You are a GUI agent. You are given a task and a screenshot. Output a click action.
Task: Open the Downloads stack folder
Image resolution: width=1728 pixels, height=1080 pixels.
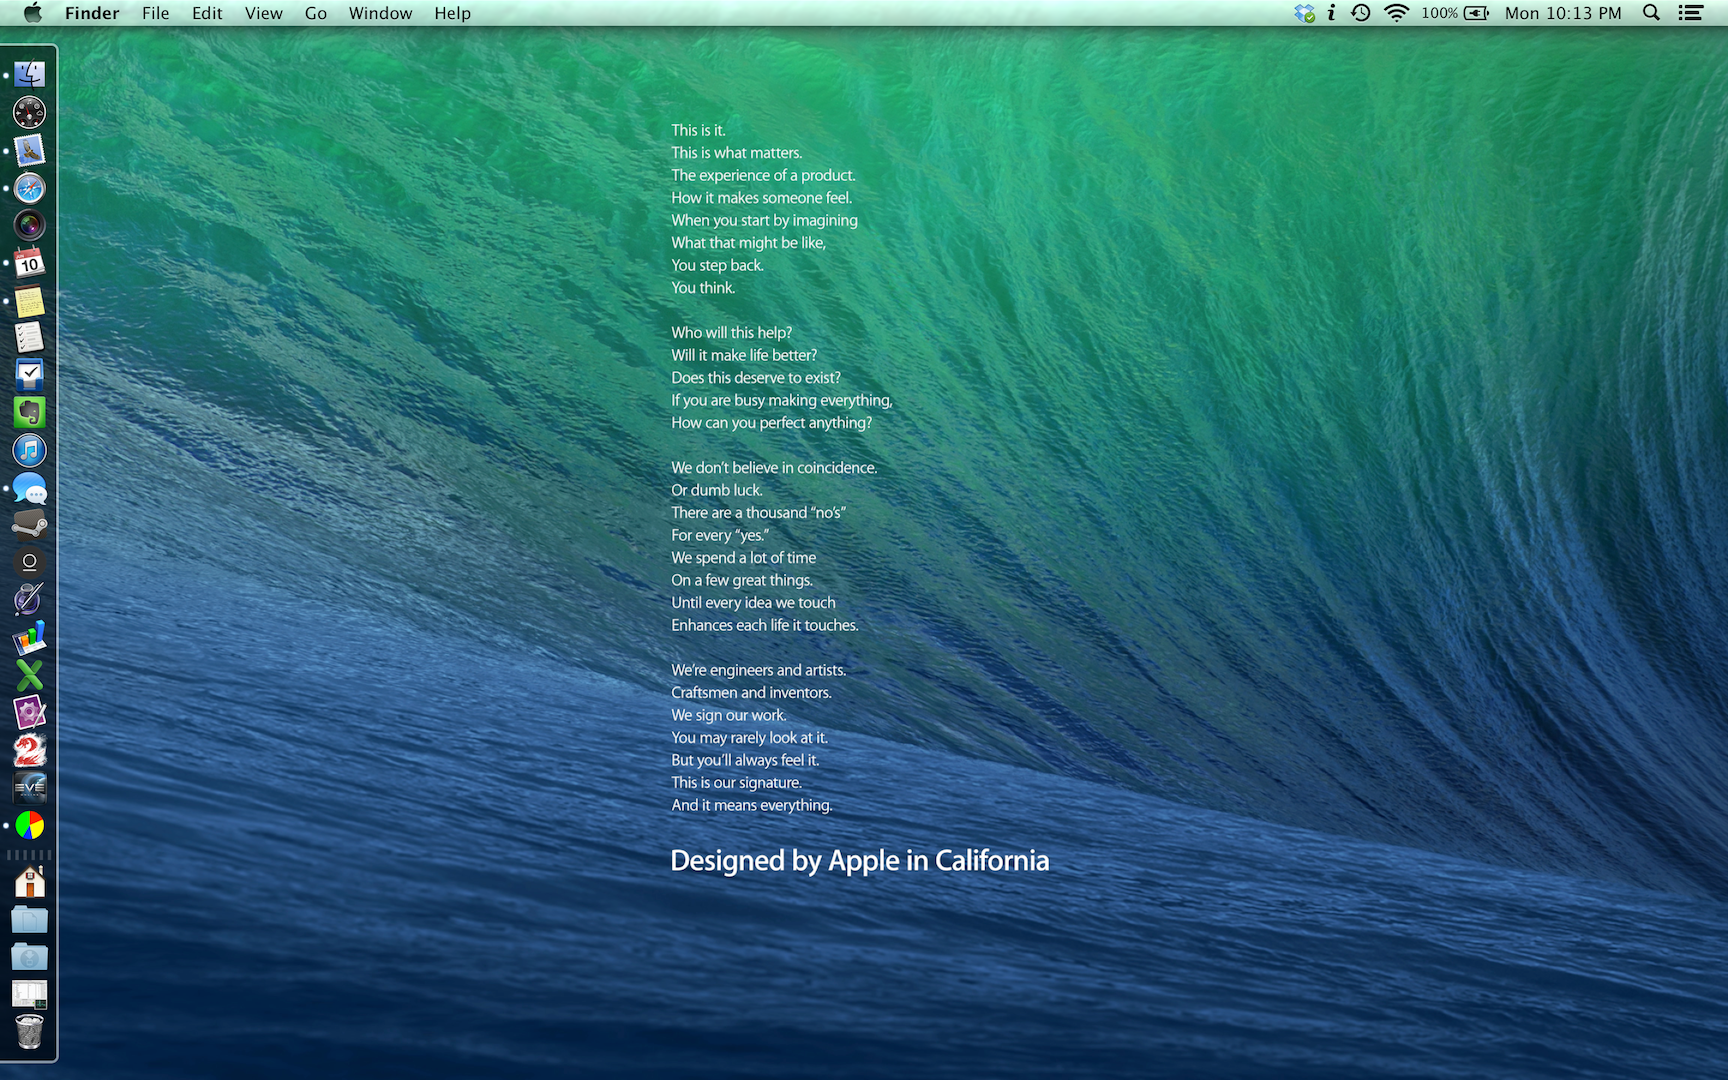click(30, 957)
